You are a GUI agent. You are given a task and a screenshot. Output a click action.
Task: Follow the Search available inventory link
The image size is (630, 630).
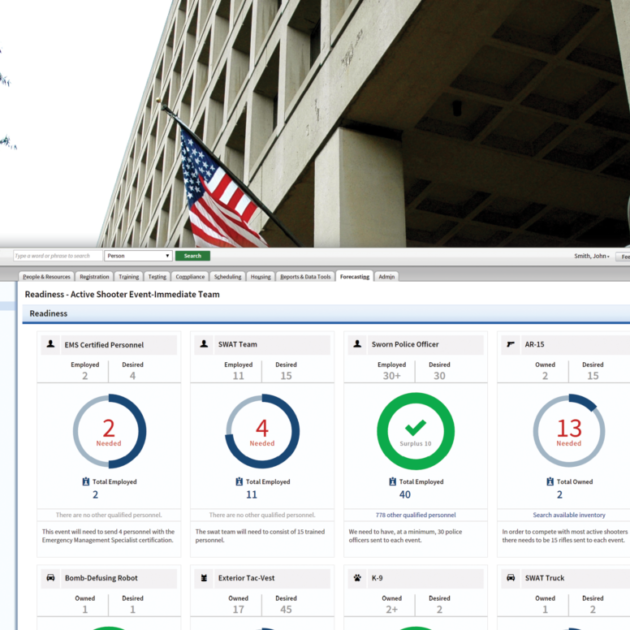[568, 514]
